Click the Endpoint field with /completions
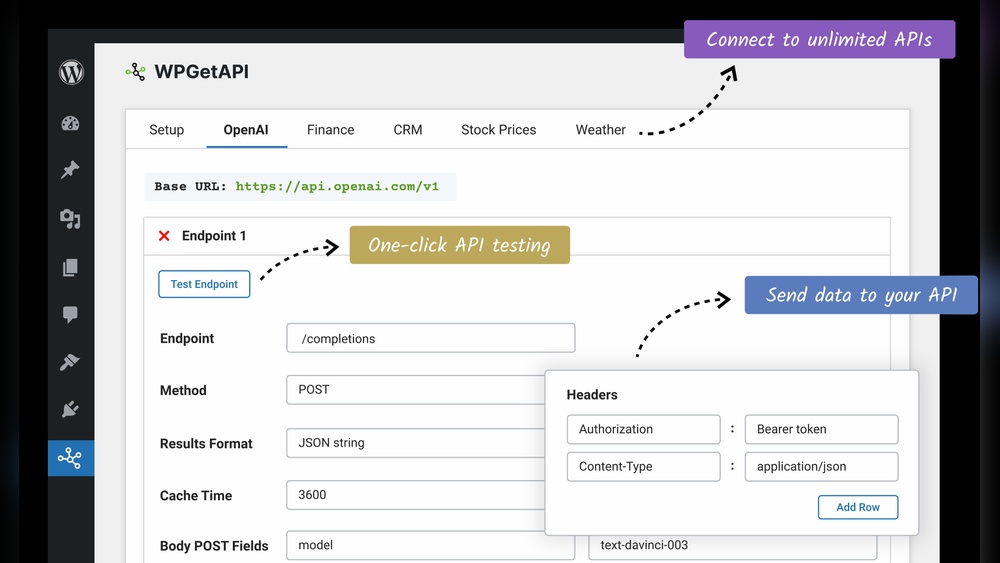Viewport: 1000px width, 563px height. click(430, 338)
